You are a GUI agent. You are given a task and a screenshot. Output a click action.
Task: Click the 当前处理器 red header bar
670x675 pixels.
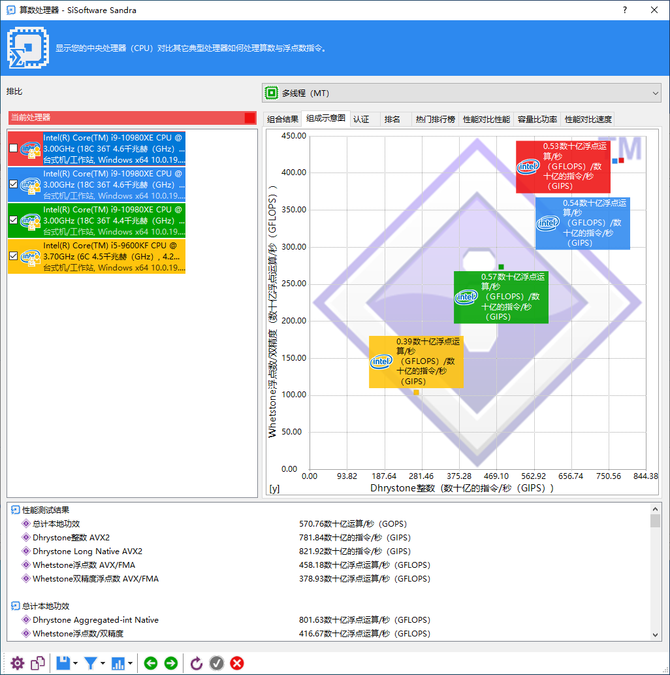pos(133,118)
